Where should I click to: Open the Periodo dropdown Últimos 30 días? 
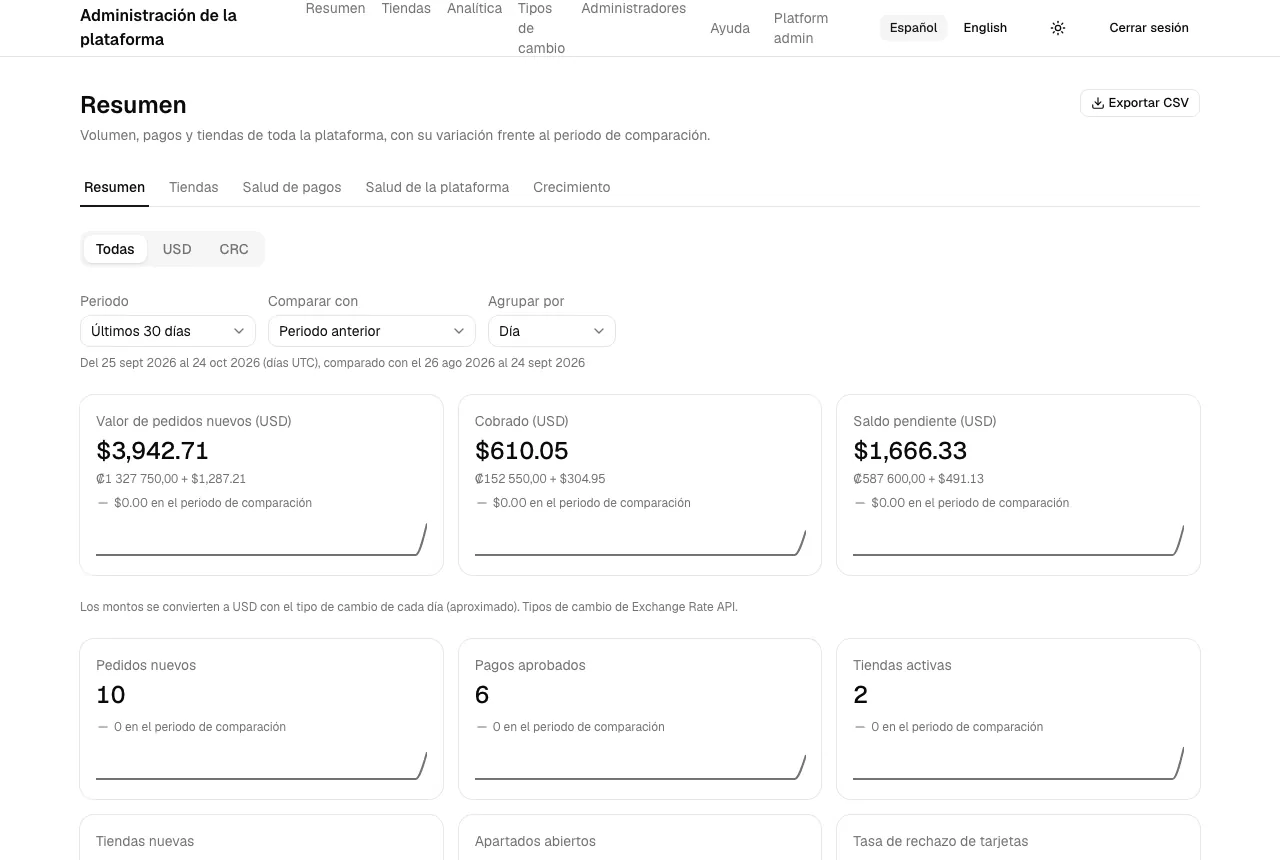tap(168, 331)
